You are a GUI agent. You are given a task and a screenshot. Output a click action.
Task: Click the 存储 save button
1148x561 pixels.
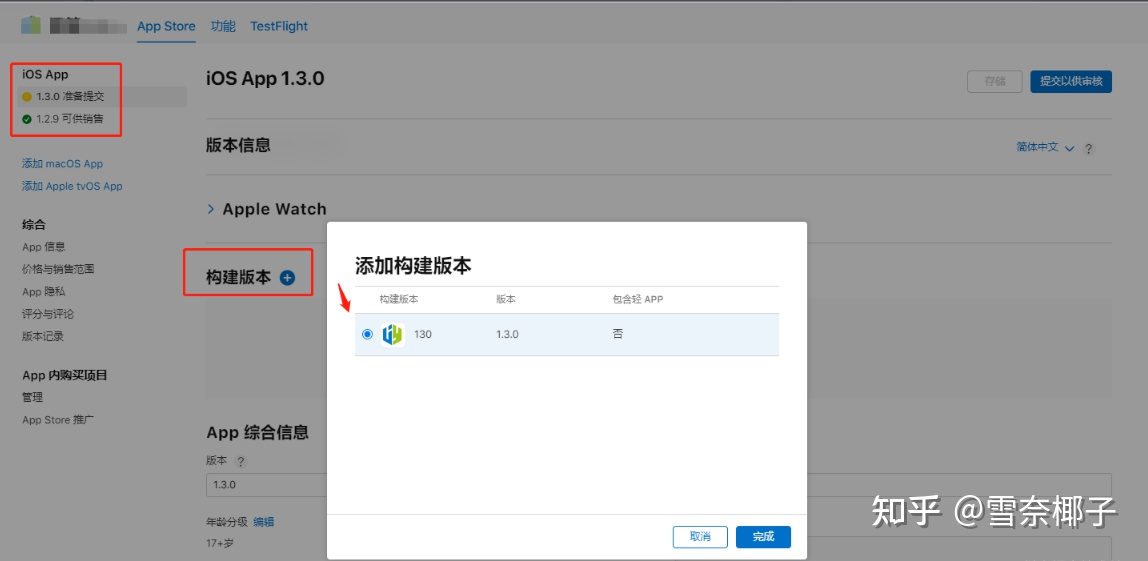(994, 81)
